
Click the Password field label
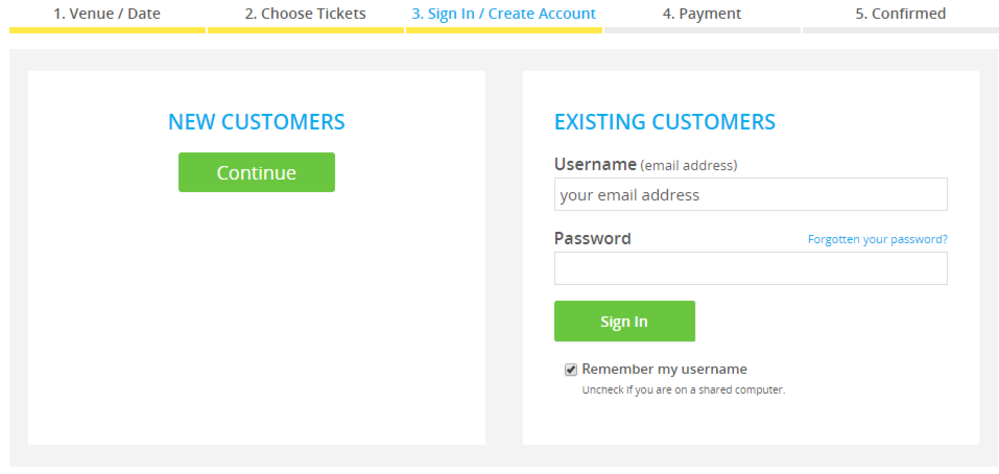592,238
